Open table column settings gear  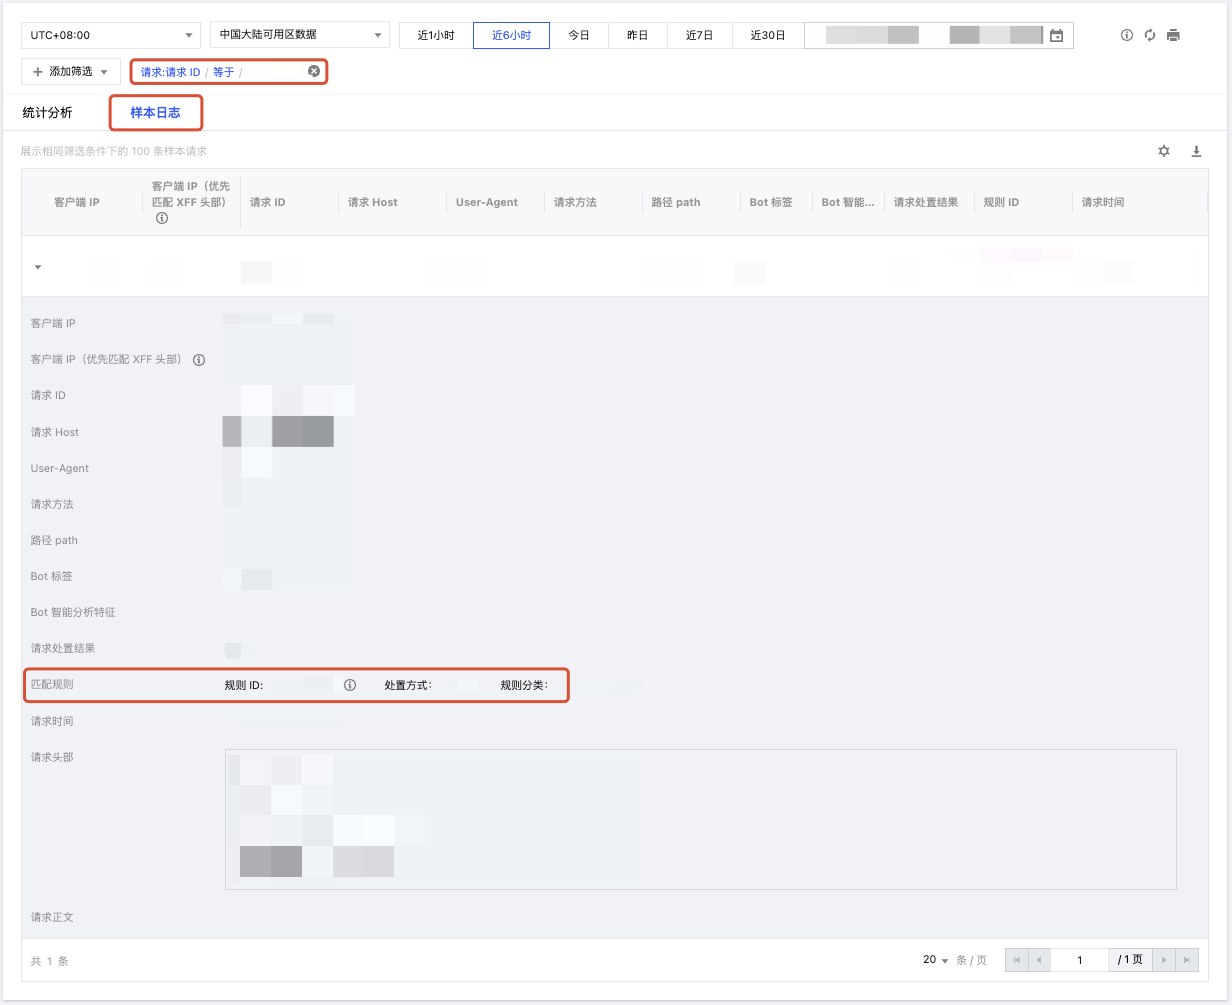(1164, 151)
